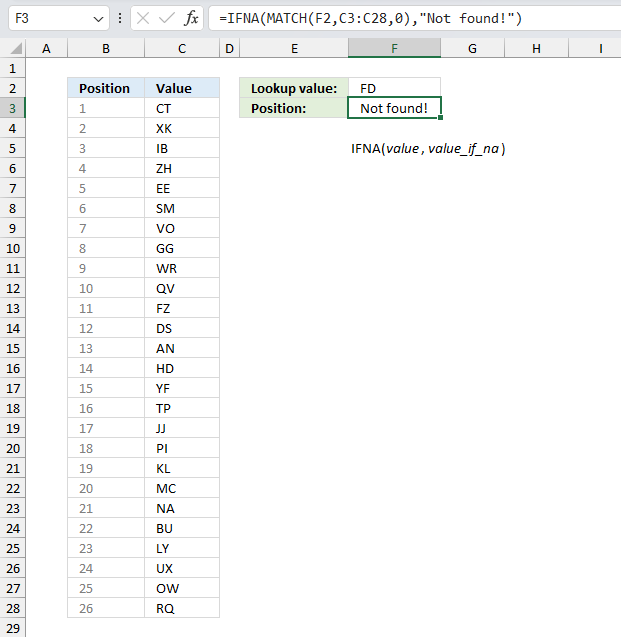Click the cell containing LY
This screenshot has height=637, width=621.
tap(182, 548)
